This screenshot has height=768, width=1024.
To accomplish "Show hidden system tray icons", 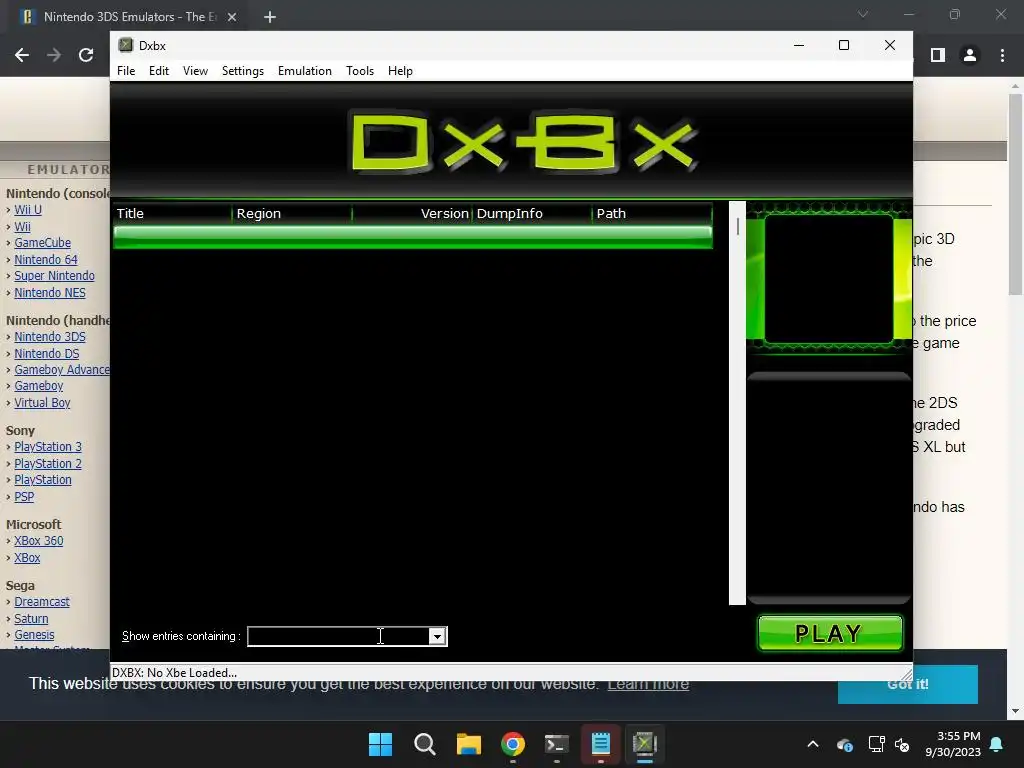I will click(813, 744).
